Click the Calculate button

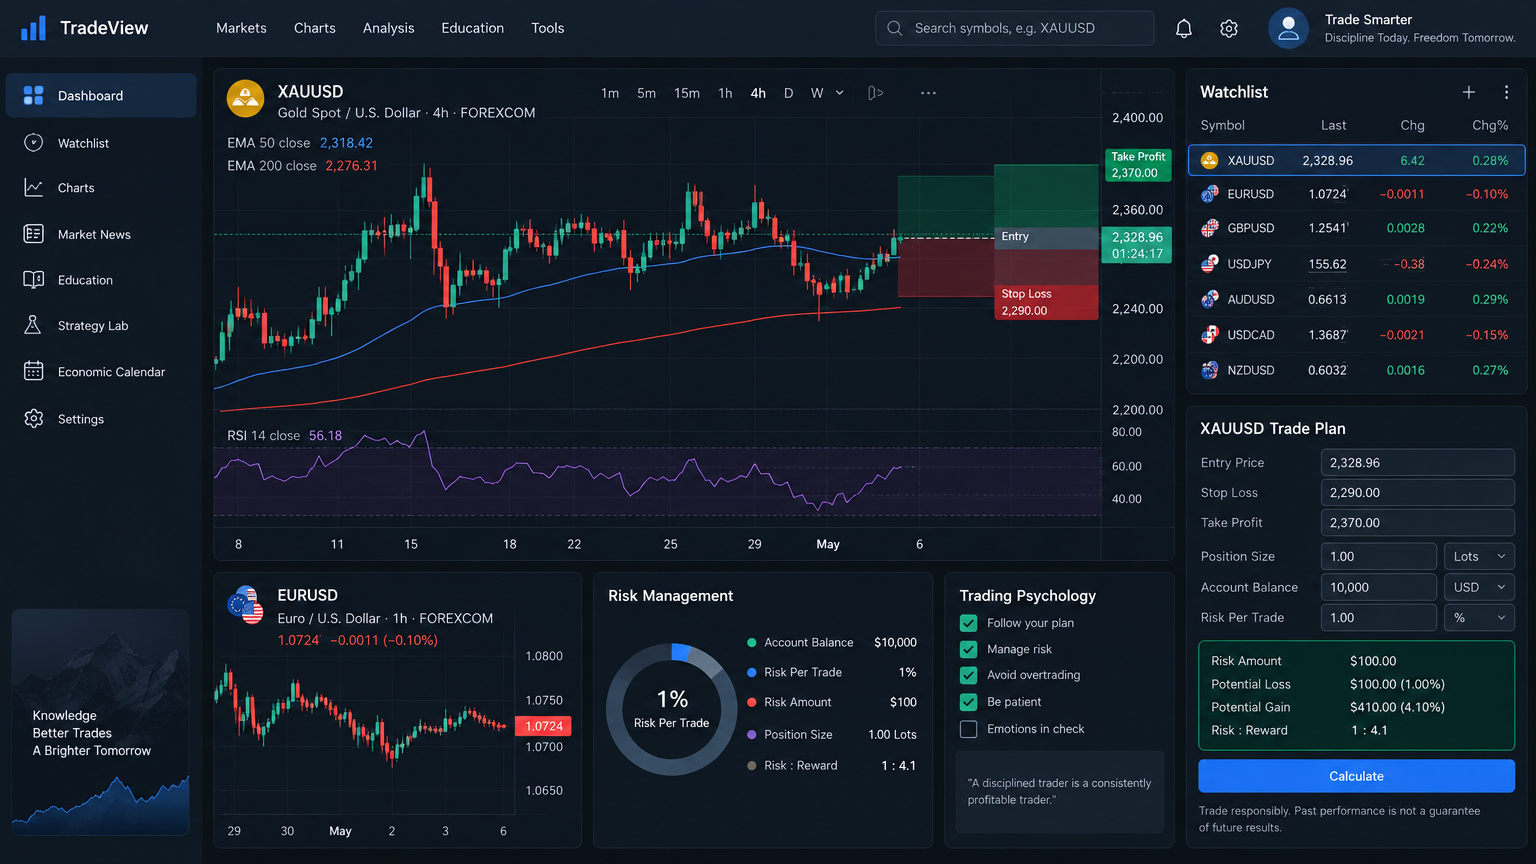pyautogui.click(x=1356, y=776)
